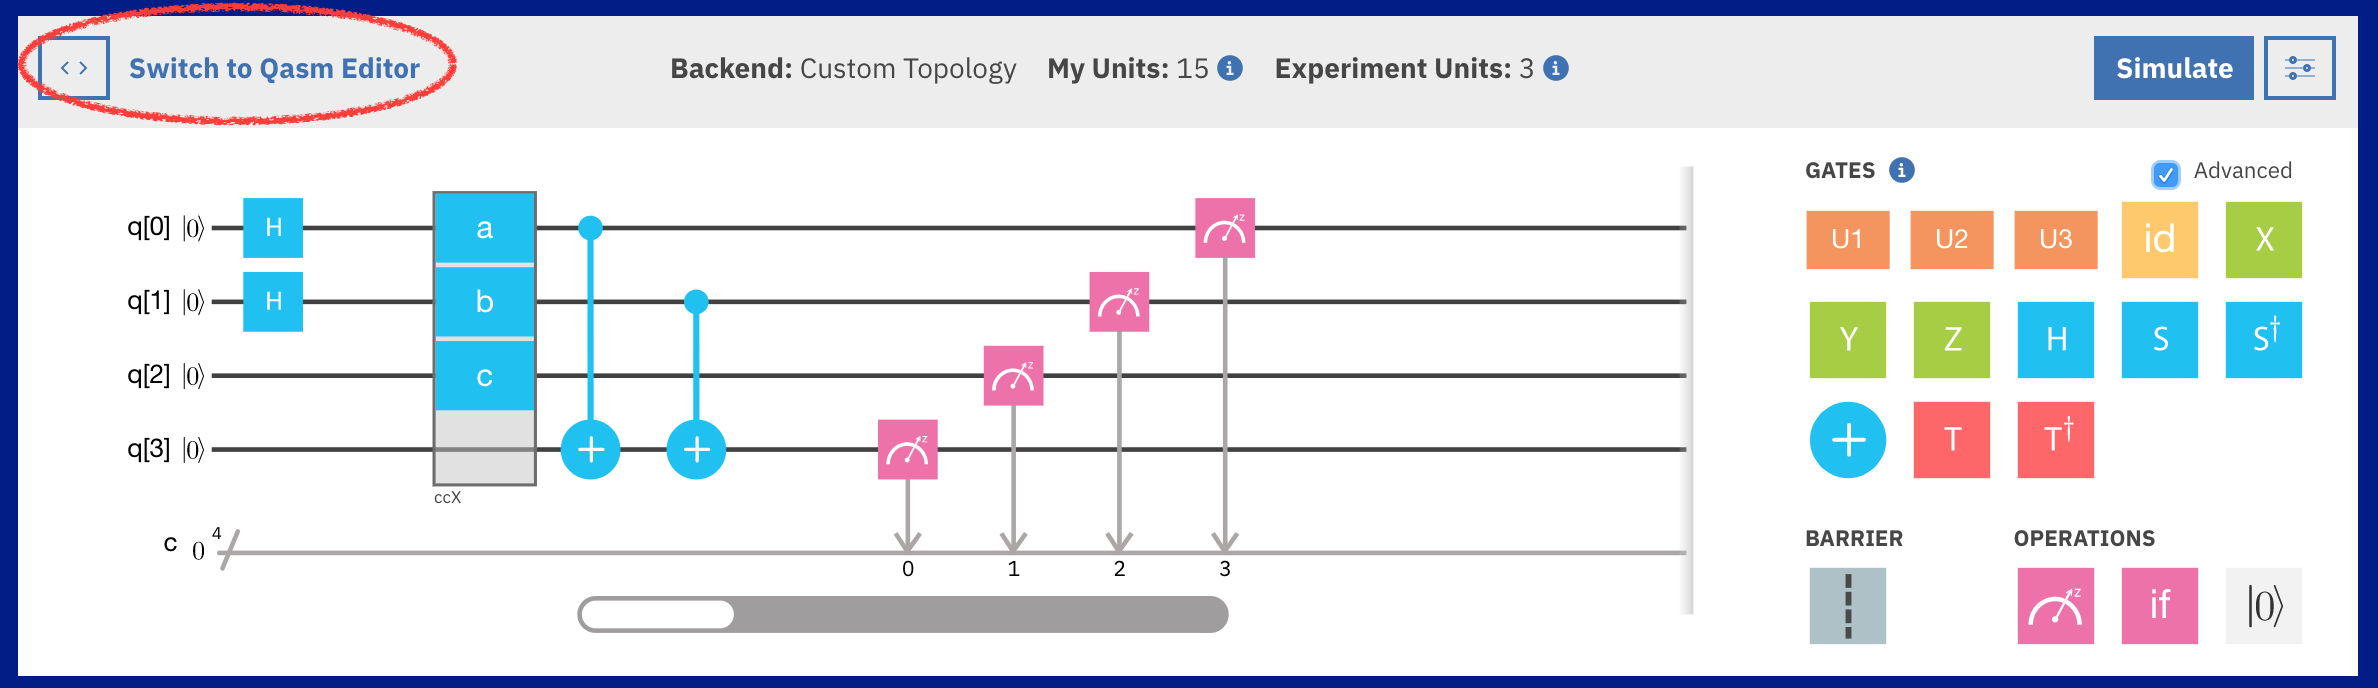Switch to Qasm Editor link
The image size is (2378, 688).
(x=274, y=68)
